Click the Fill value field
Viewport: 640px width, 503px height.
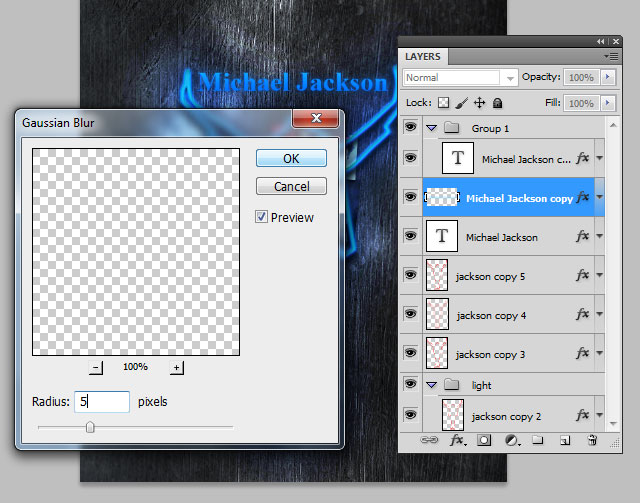582,103
